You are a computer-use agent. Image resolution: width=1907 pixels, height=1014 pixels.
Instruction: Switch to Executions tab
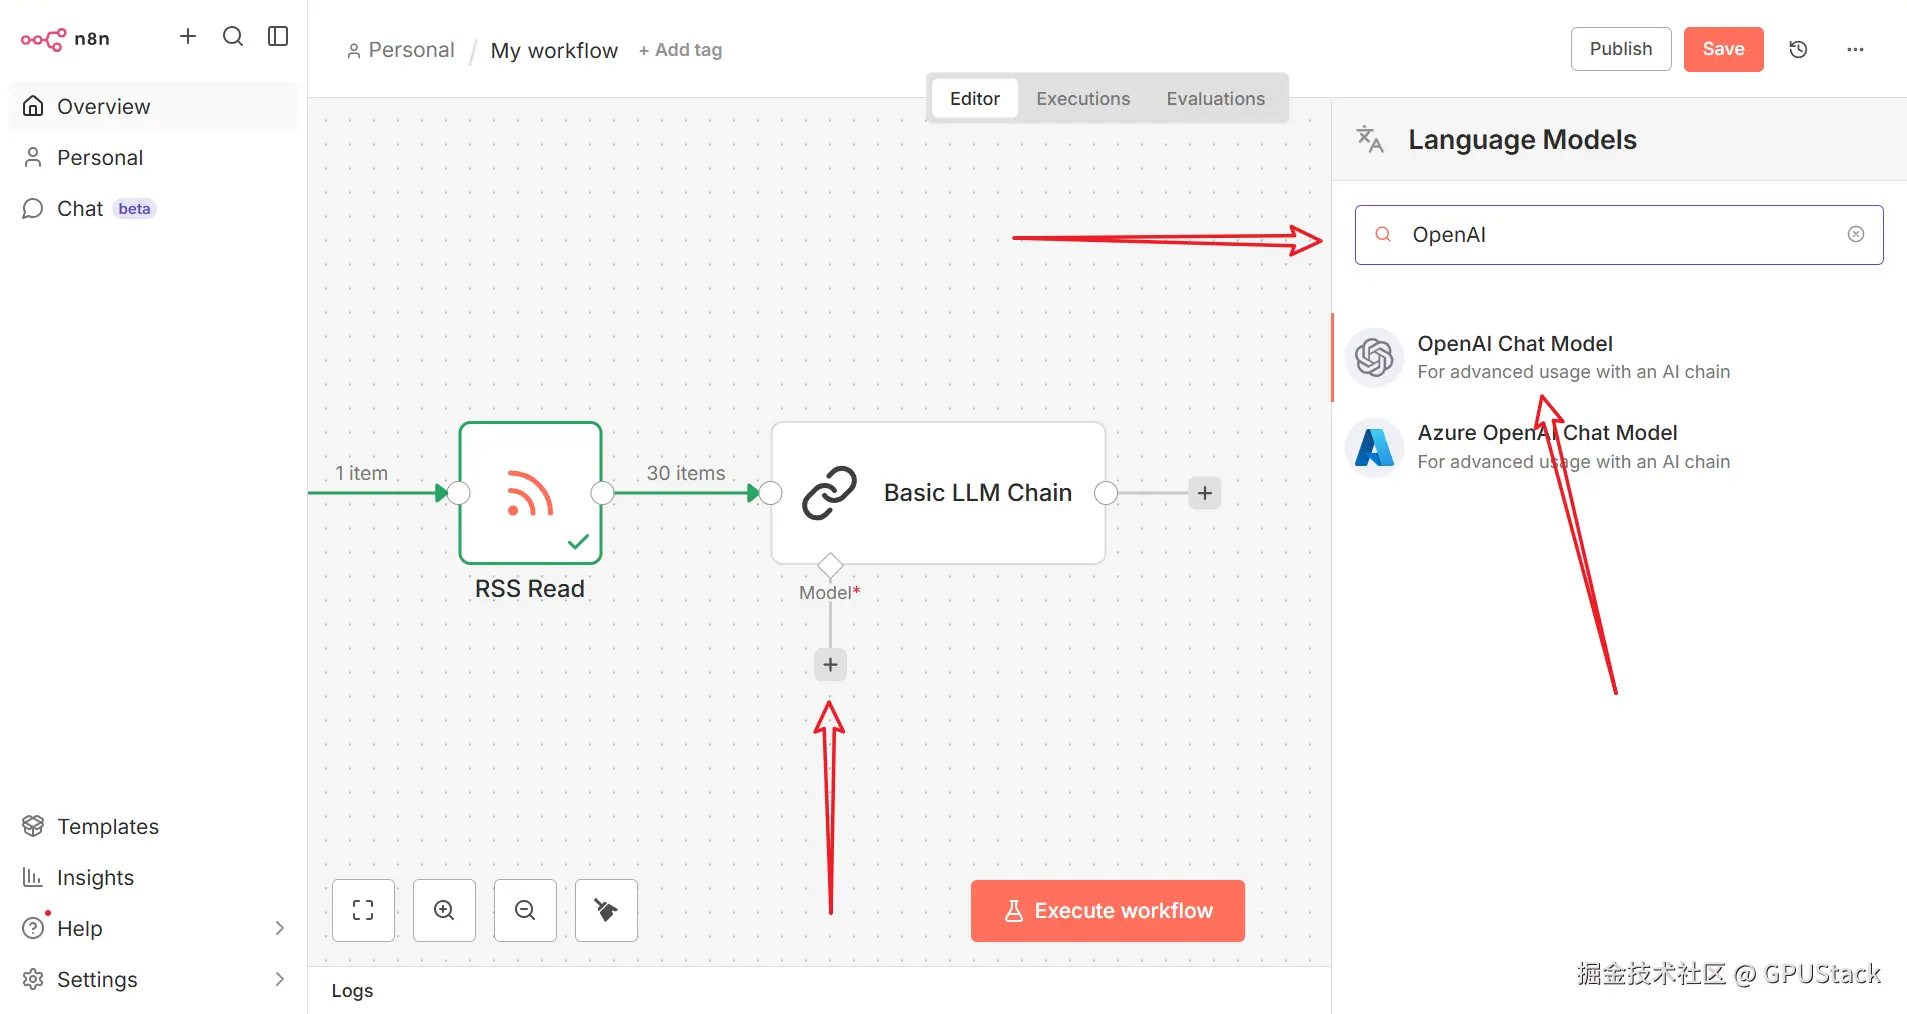tap(1083, 98)
